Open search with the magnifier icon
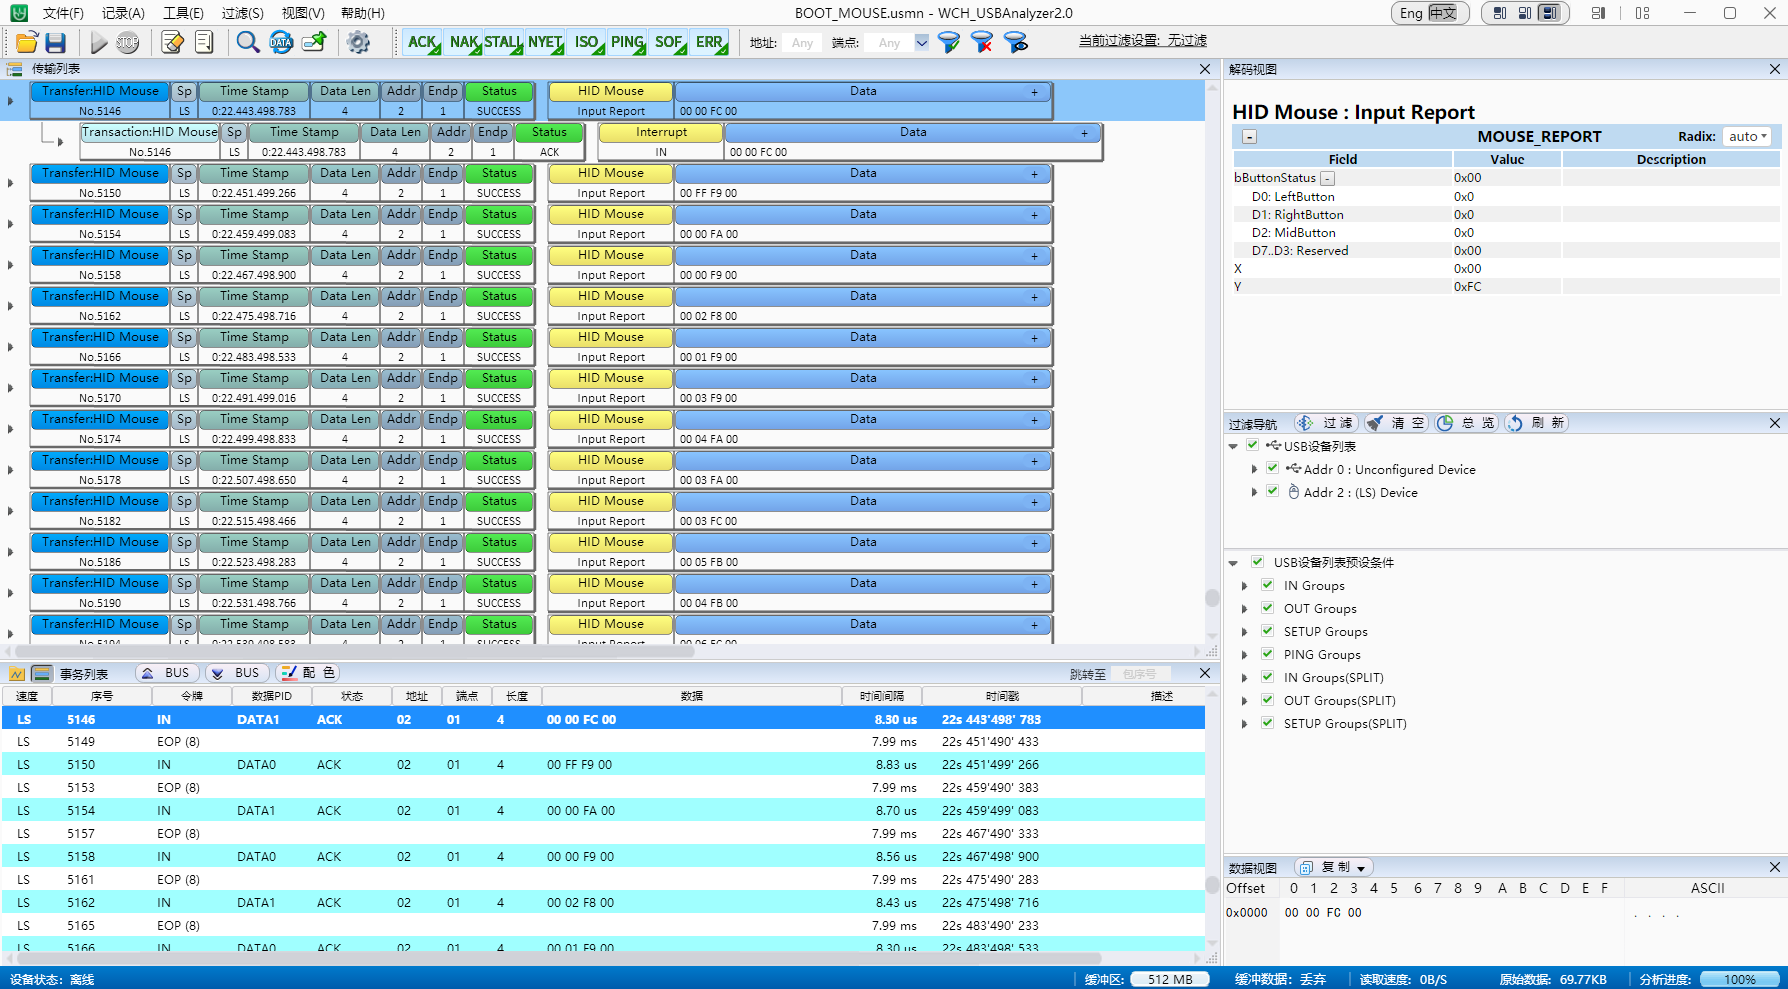The height and width of the screenshot is (989, 1788). 247,42
